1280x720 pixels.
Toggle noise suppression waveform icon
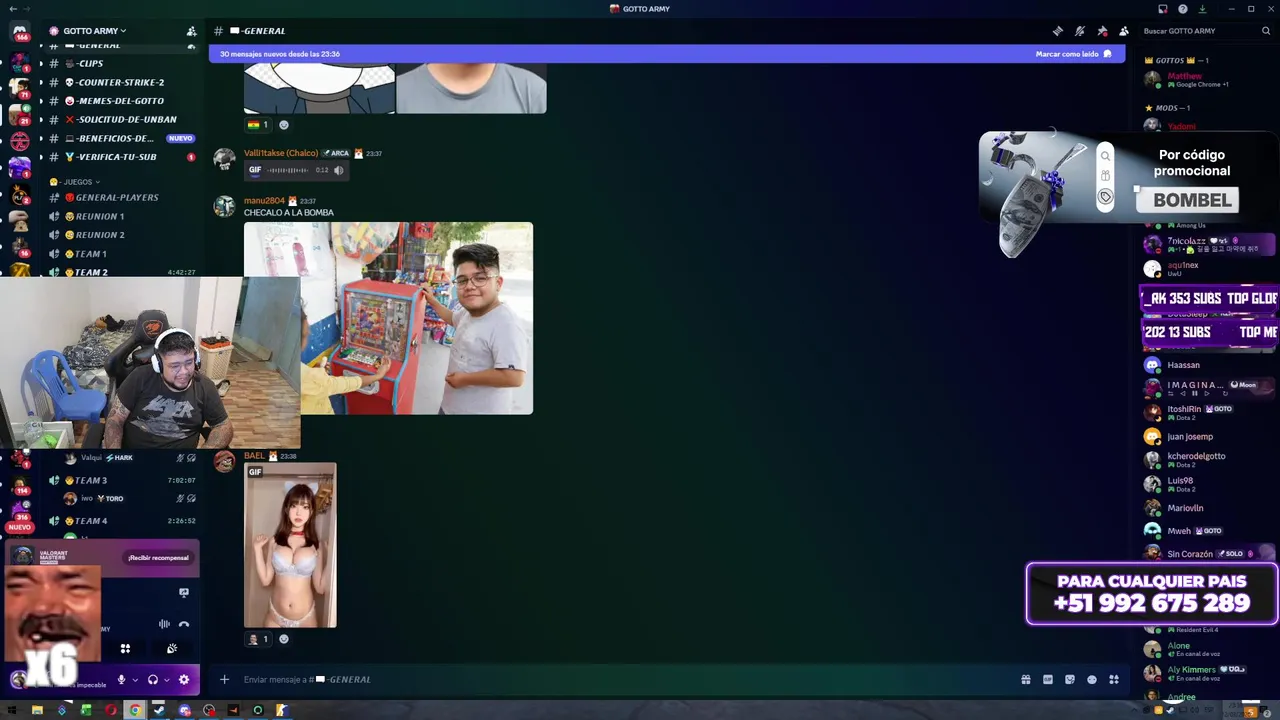(164, 624)
